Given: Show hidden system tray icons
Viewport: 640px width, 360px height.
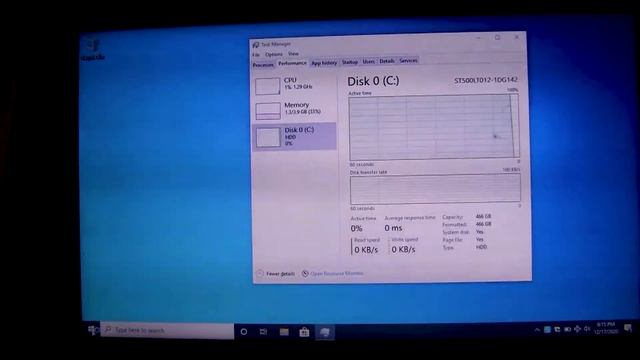Looking at the screenshot, I should 537,330.
